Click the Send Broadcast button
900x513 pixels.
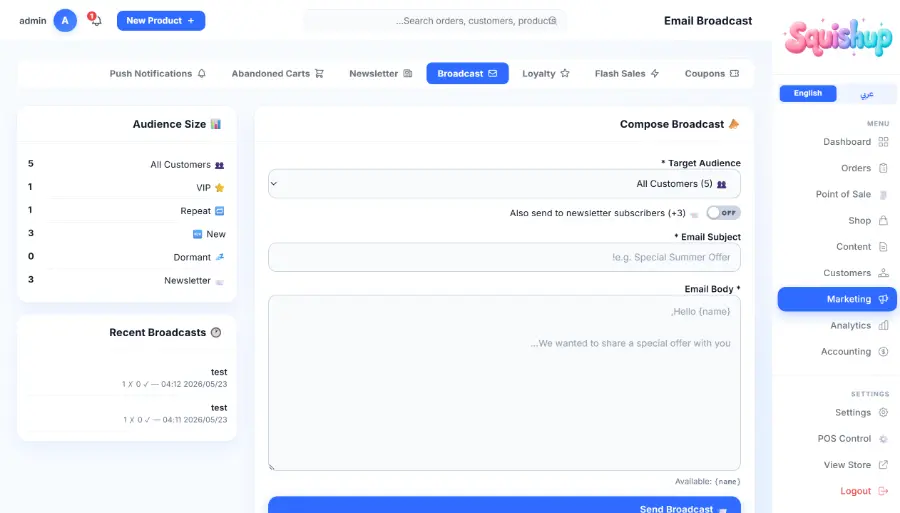504,505
